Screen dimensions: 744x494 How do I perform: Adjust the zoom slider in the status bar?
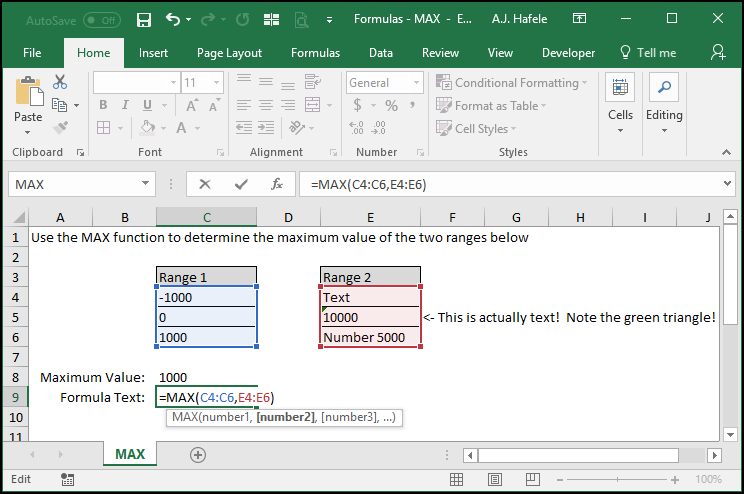pos(617,480)
